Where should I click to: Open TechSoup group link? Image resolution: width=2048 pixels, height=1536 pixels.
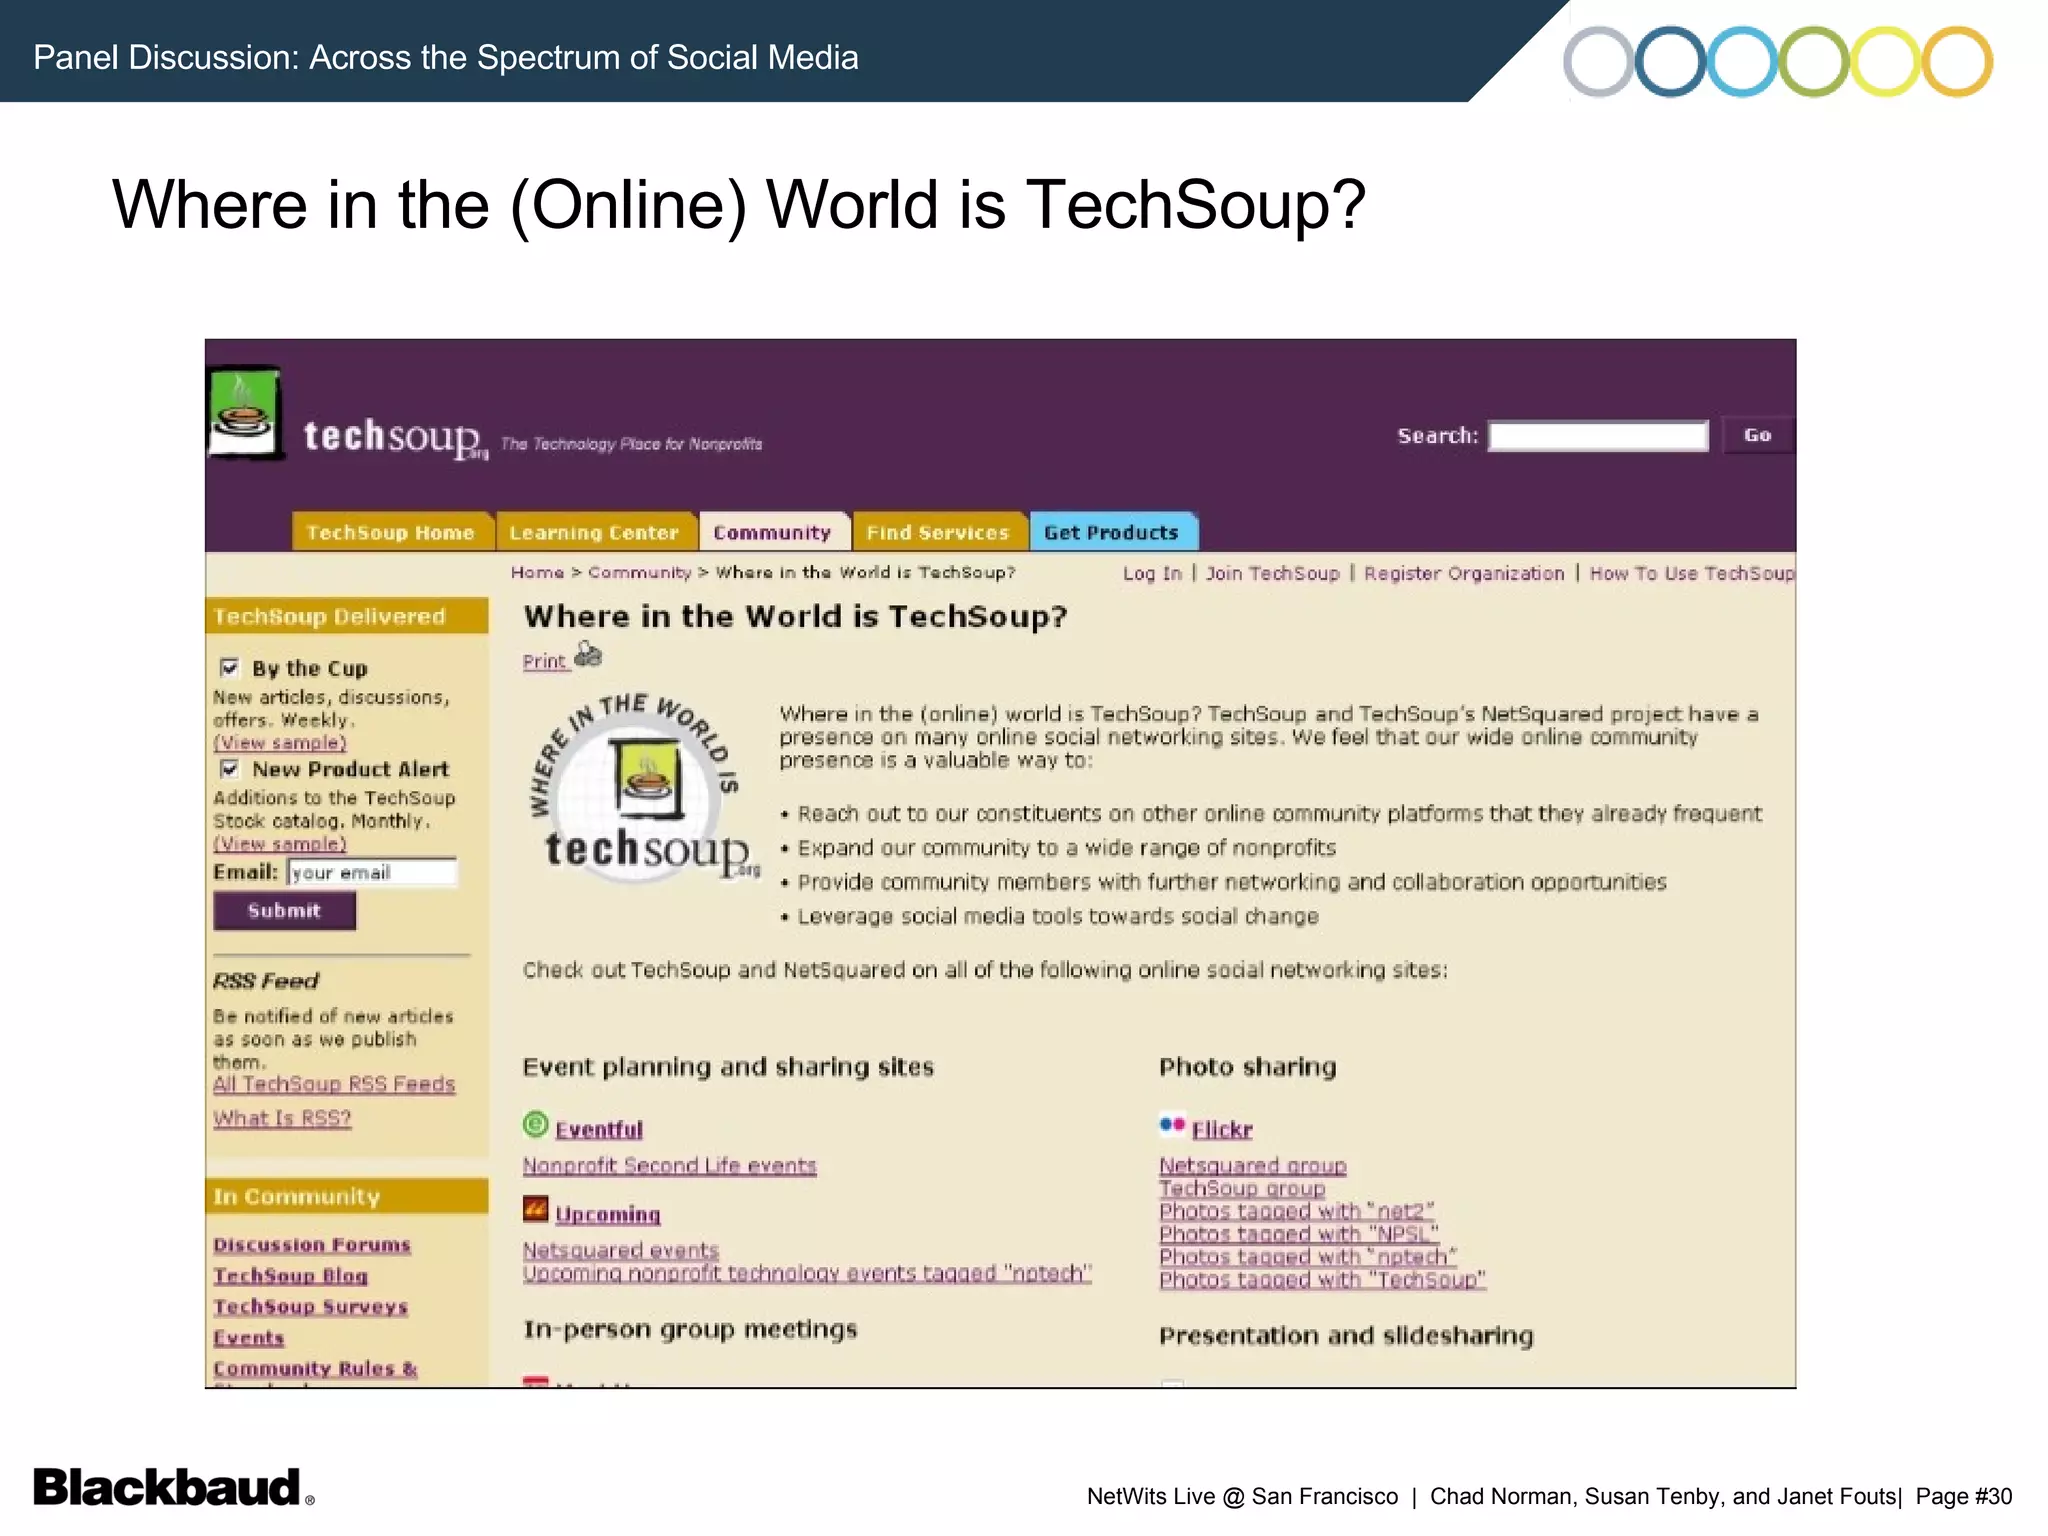coord(1242,1189)
